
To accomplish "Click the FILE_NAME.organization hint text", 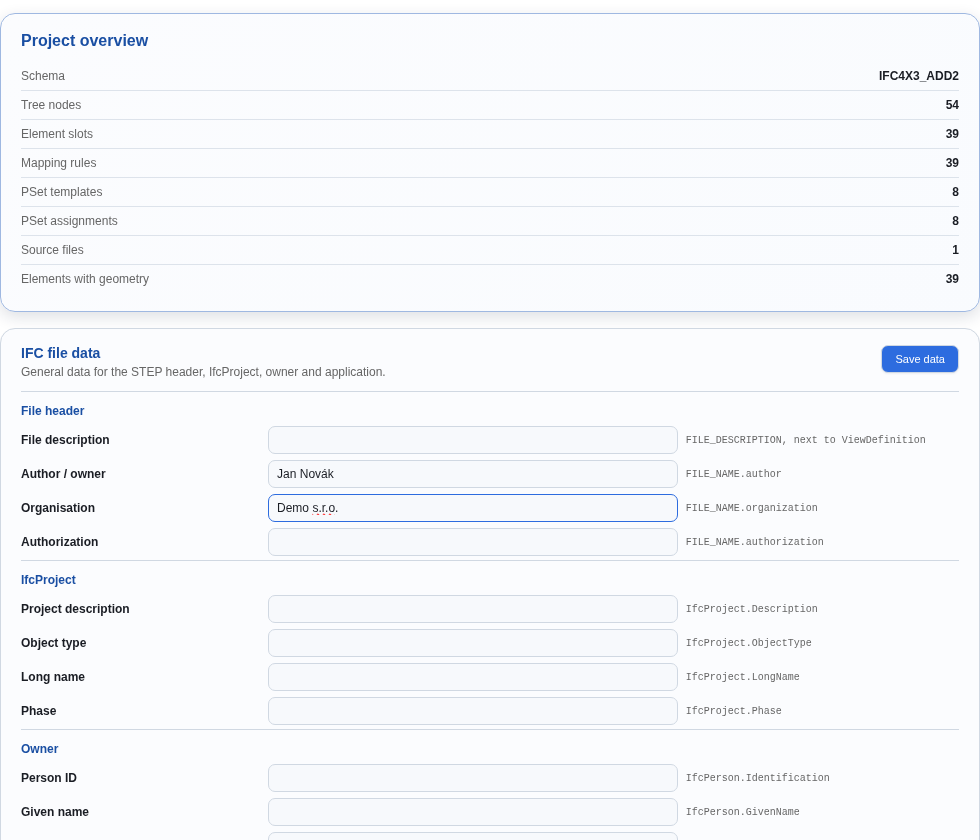I will tap(751, 508).
